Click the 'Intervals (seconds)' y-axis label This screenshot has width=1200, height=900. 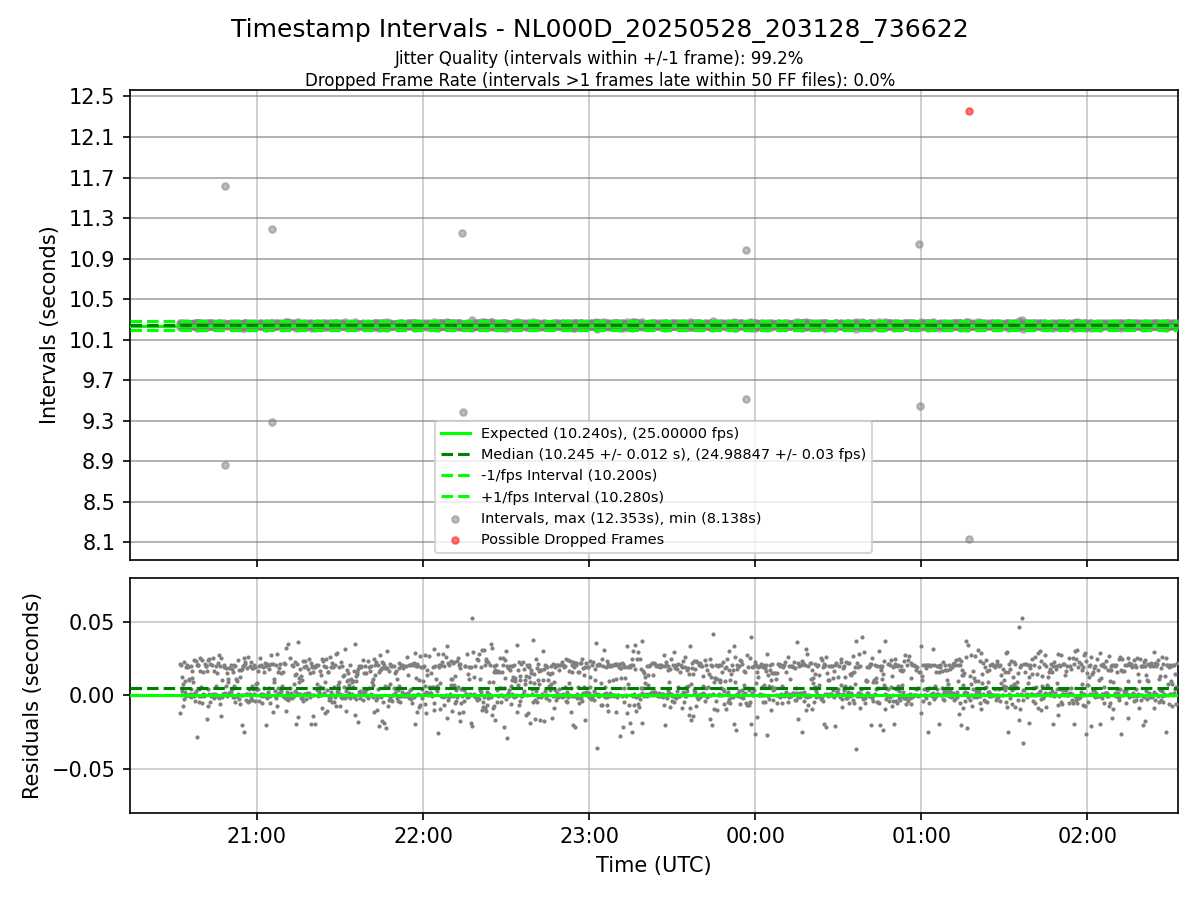click(x=49, y=325)
